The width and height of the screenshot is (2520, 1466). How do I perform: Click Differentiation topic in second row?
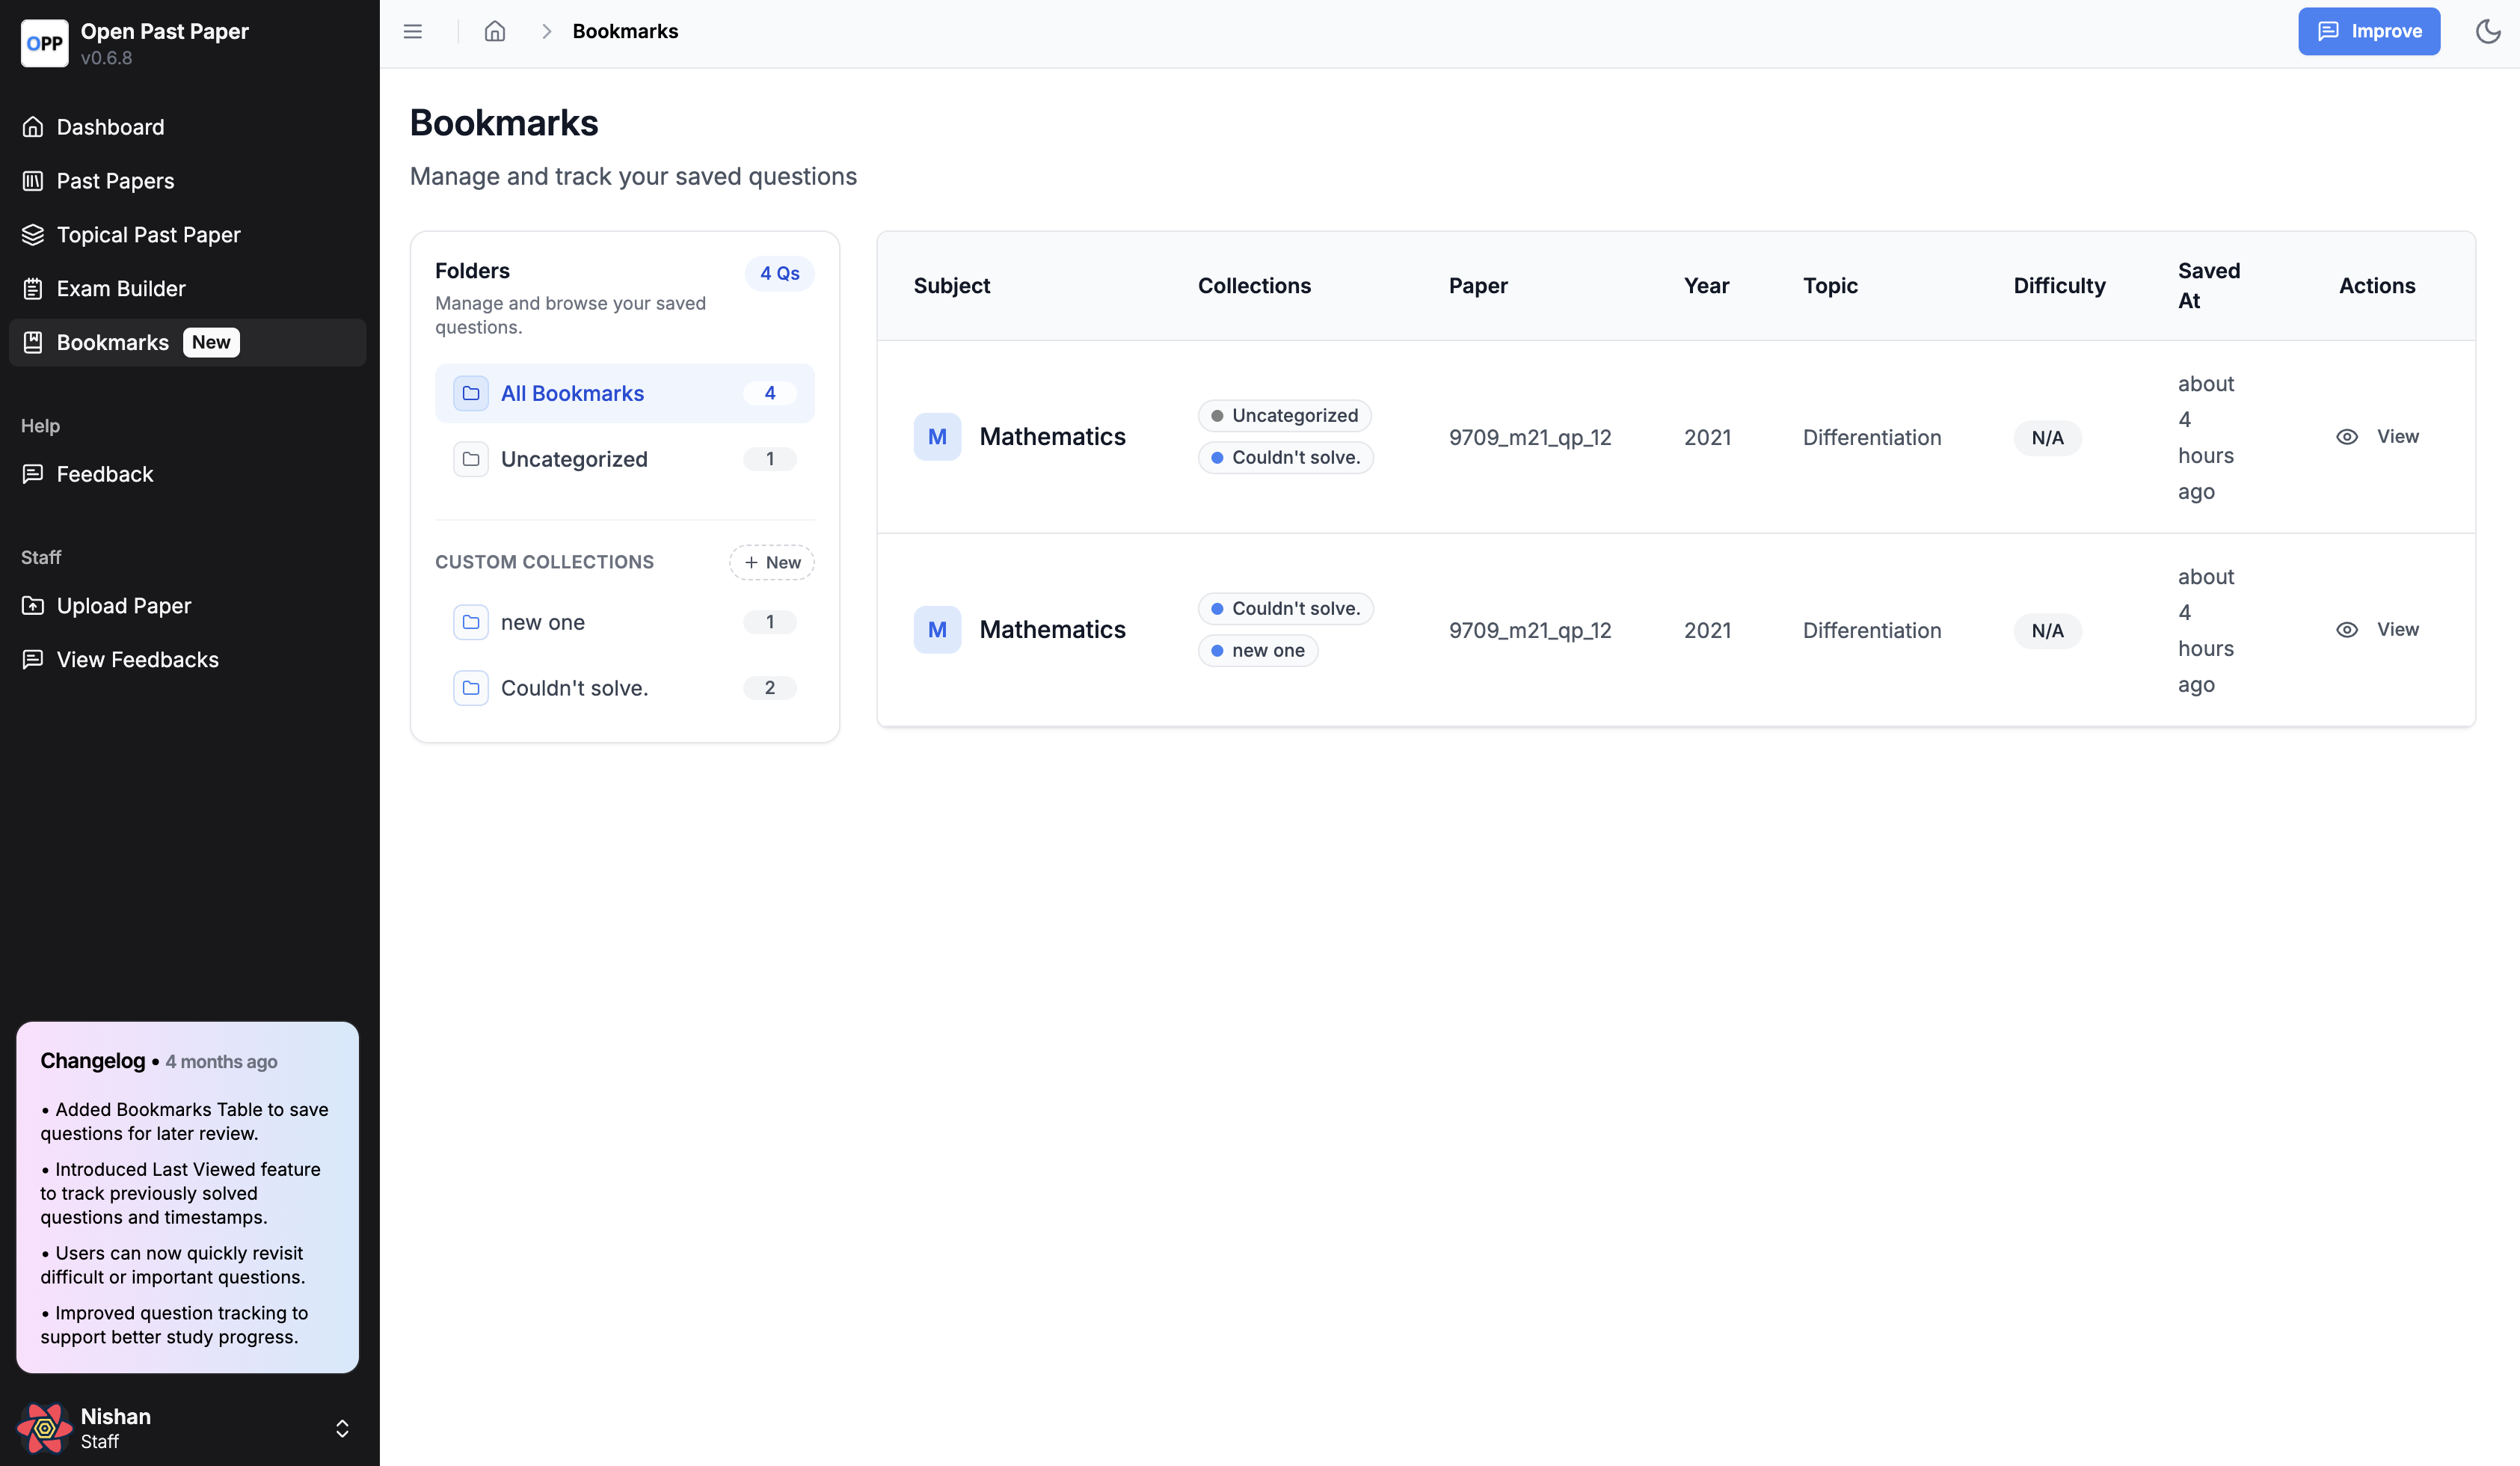point(1872,630)
